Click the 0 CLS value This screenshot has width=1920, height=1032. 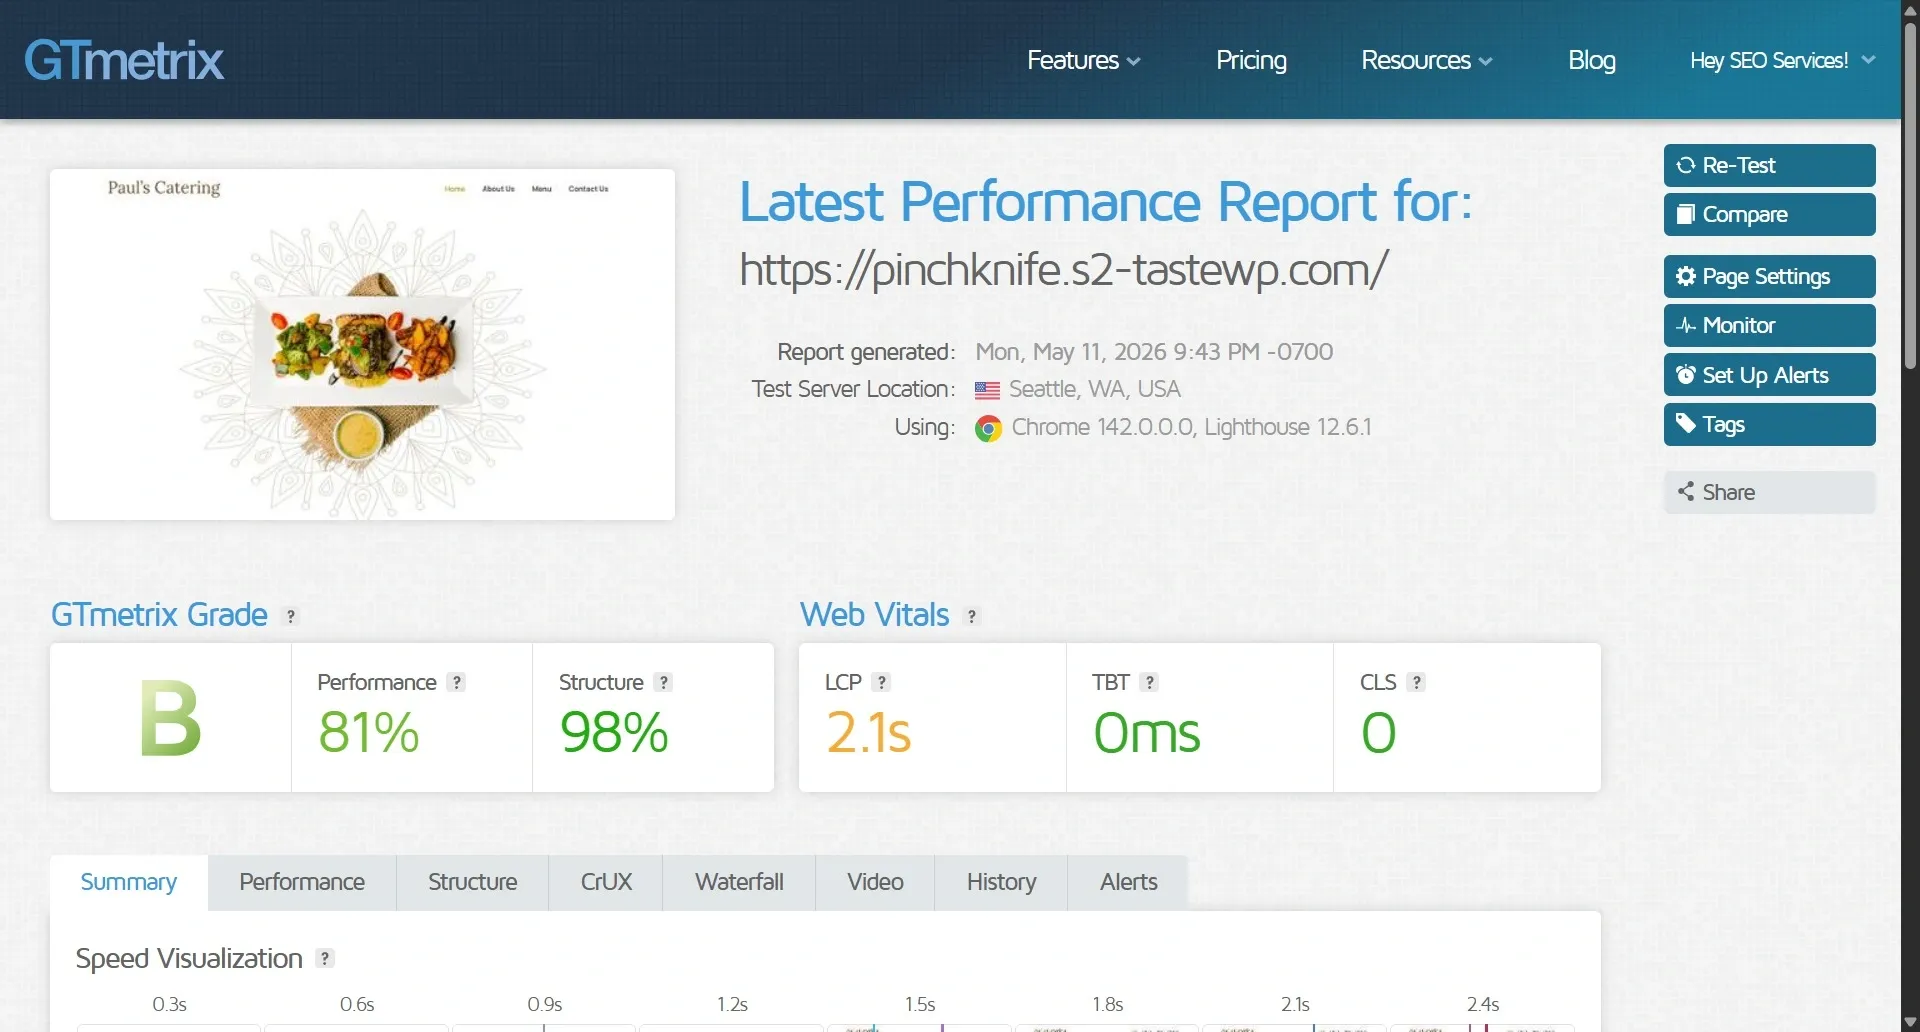pos(1378,732)
